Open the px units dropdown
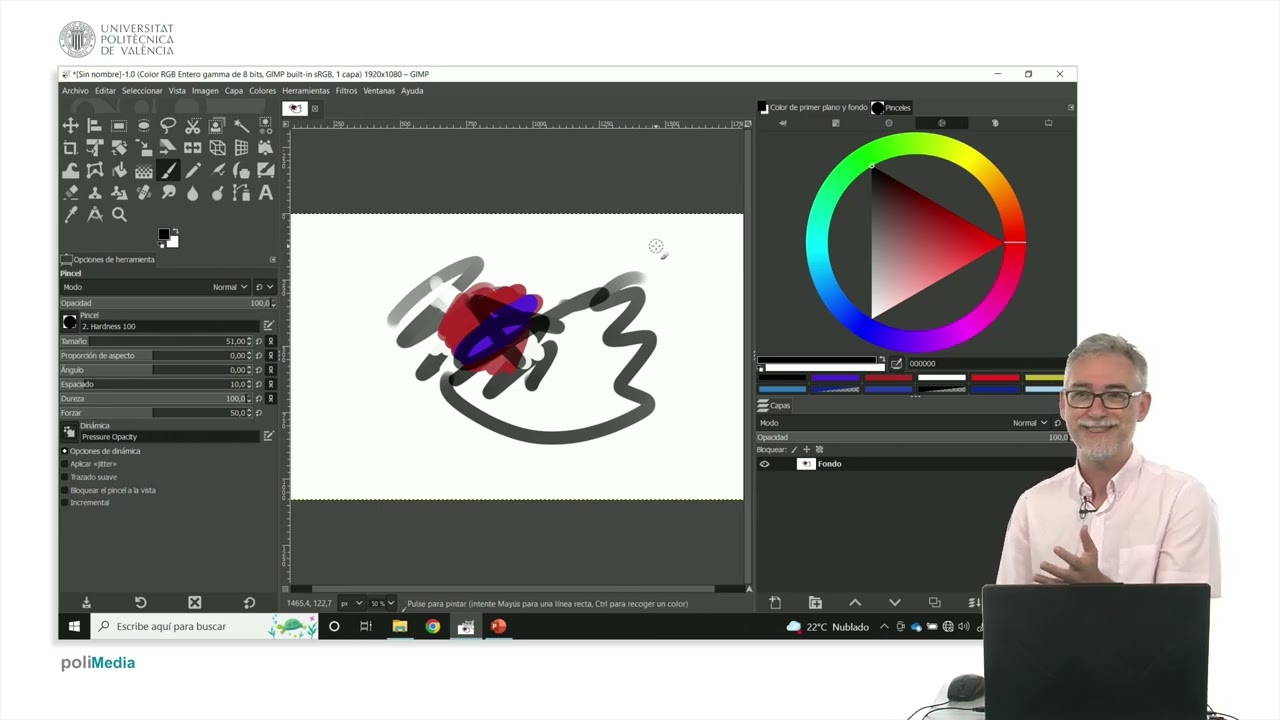 click(x=351, y=604)
